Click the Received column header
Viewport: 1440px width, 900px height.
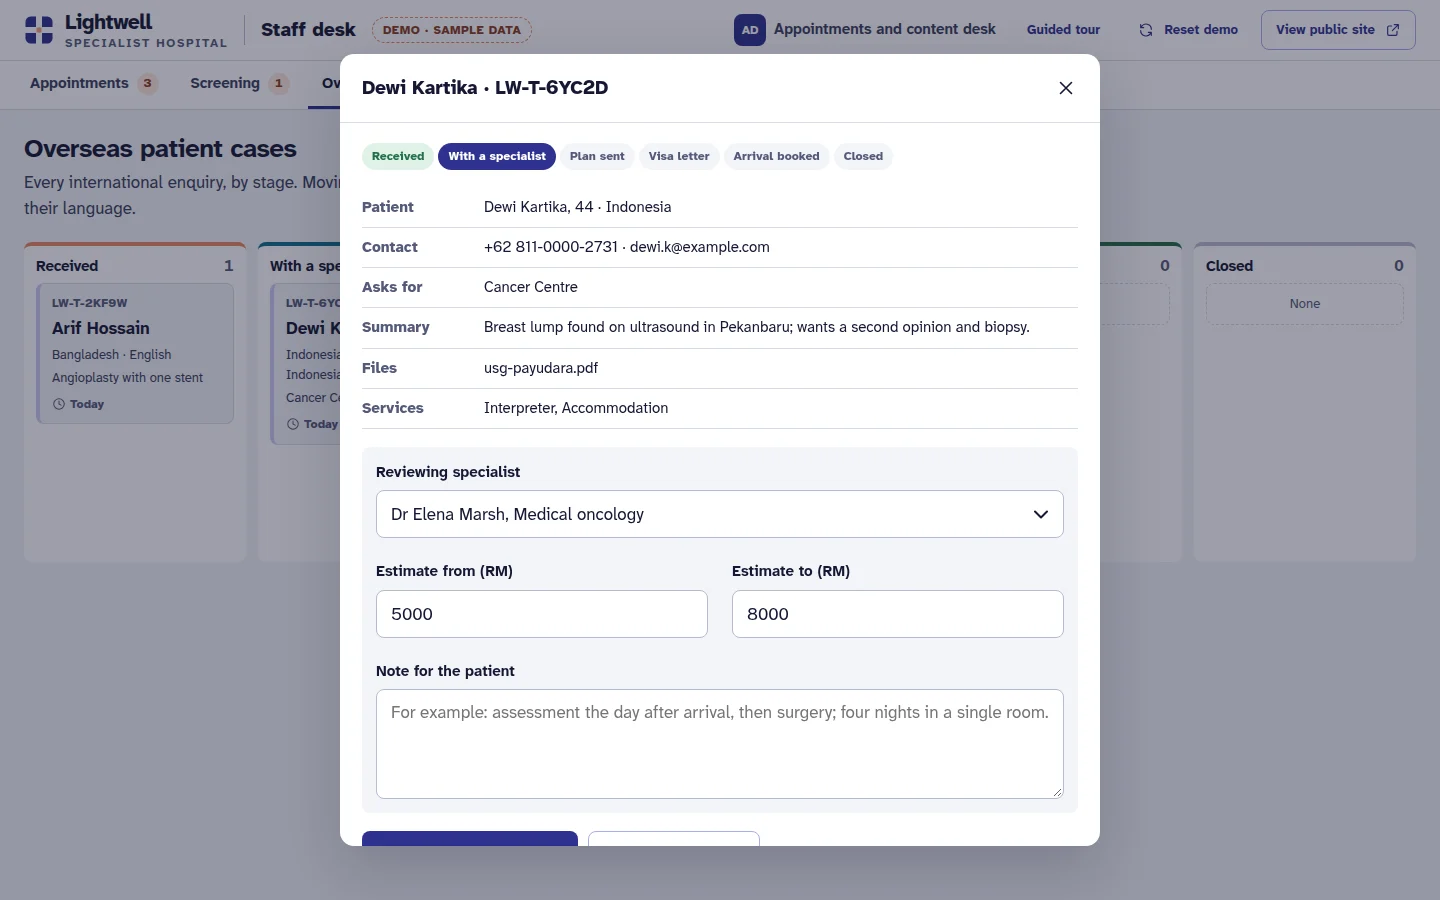point(67,266)
